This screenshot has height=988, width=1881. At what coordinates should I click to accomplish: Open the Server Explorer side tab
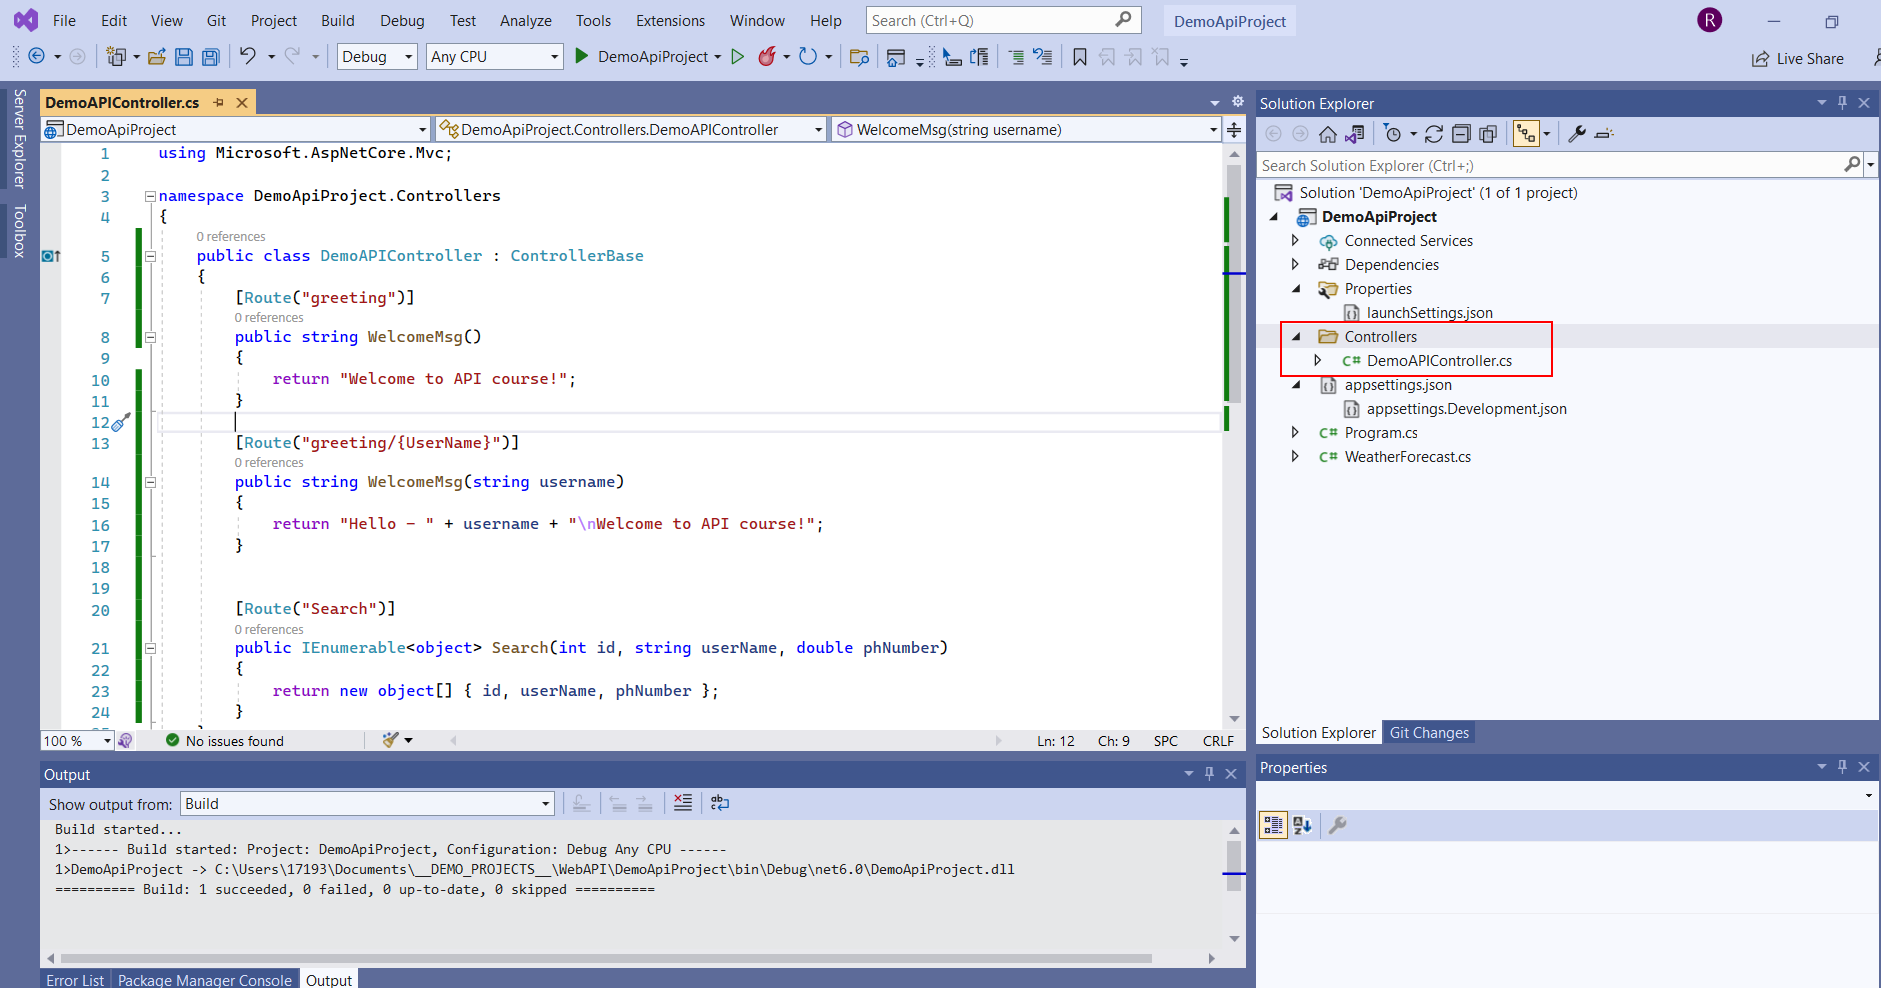pos(19,139)
